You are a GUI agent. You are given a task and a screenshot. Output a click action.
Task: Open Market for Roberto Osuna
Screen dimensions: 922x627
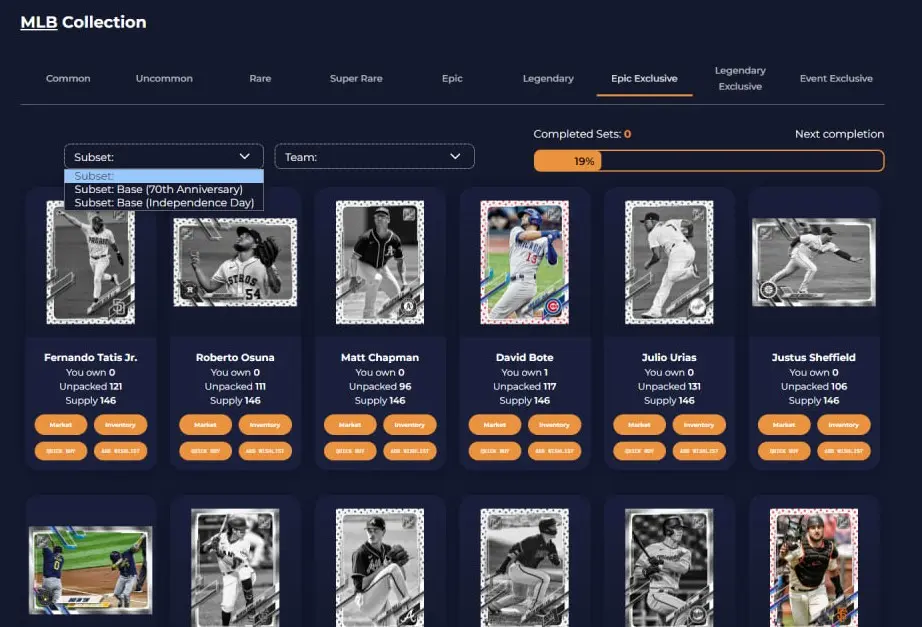(205, 425)
